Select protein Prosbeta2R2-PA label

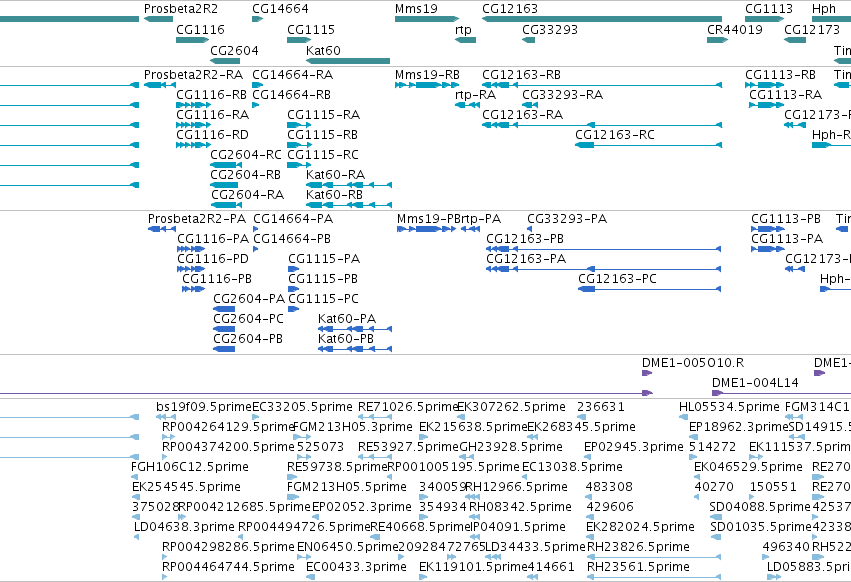click(x=197, y=219)
